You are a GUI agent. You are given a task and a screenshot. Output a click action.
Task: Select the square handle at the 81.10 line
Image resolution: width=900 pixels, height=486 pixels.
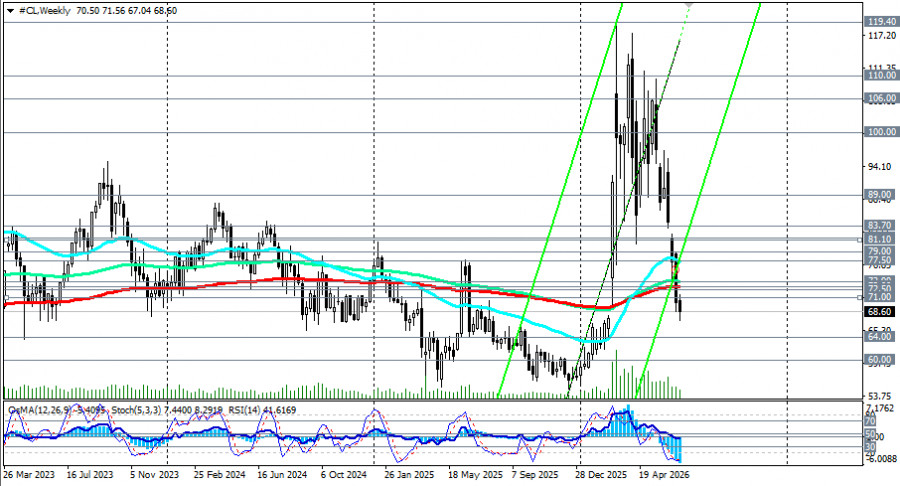[x=860, y=240]
